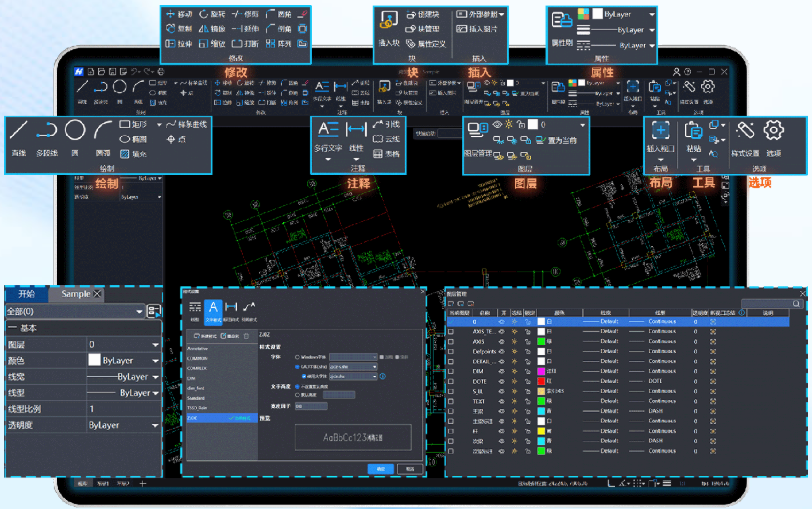Expand the 外部参照 dropdown arrow

[502, 14]
